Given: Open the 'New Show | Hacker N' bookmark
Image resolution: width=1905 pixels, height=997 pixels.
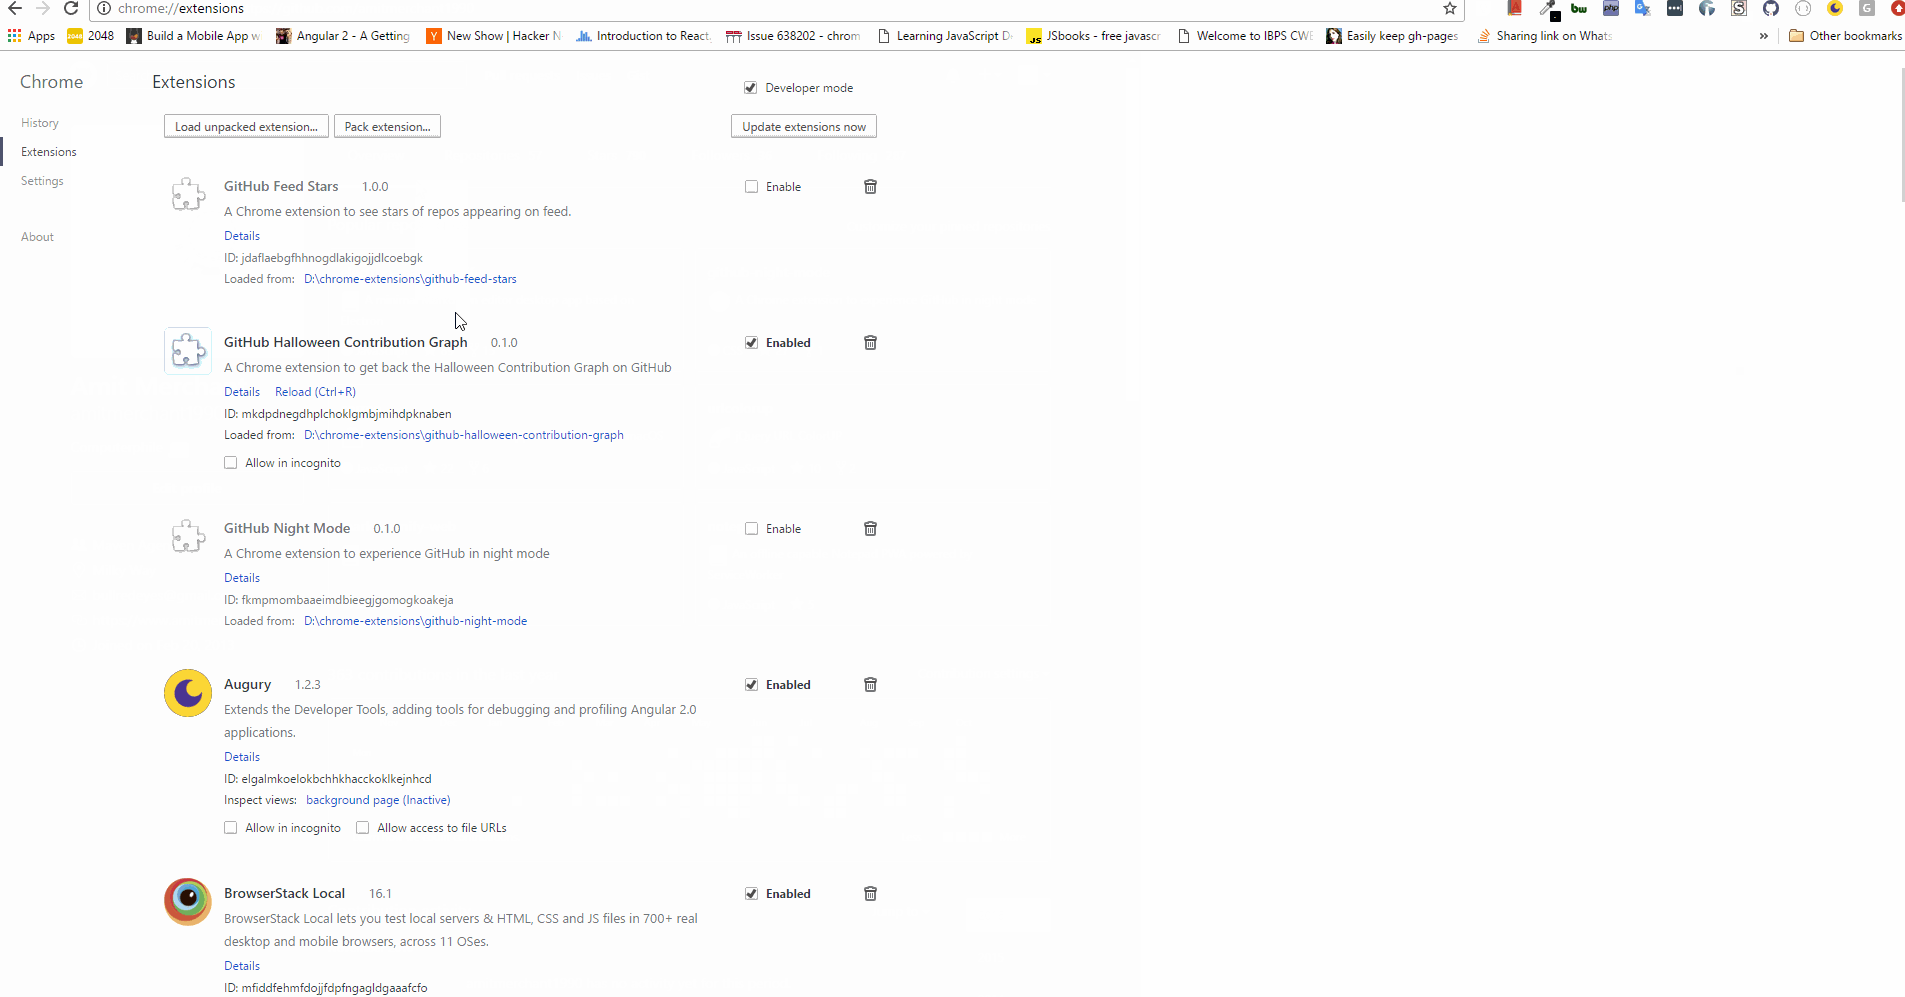Looking at the screenshot, I should tap(494, 36).
